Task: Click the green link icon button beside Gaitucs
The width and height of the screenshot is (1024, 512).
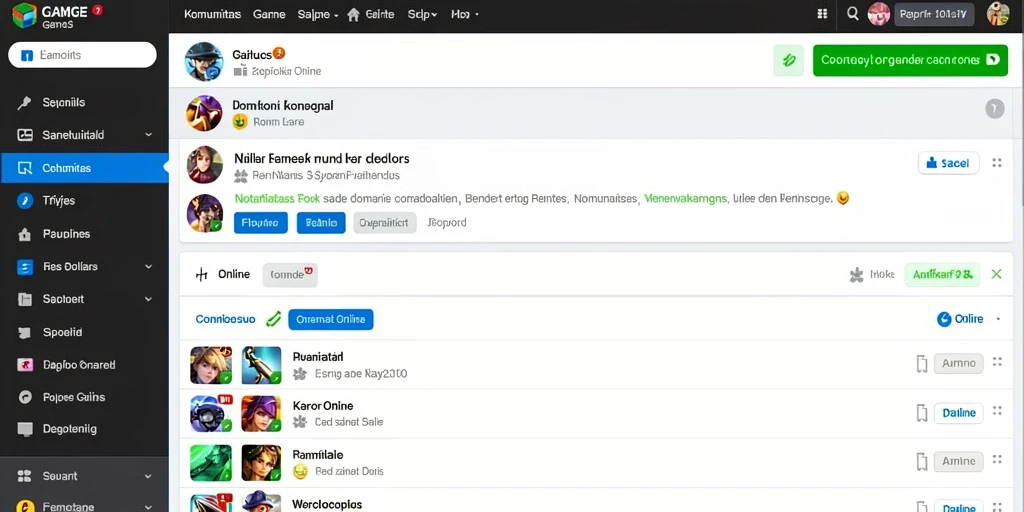Action: click(x=788, y=60)
